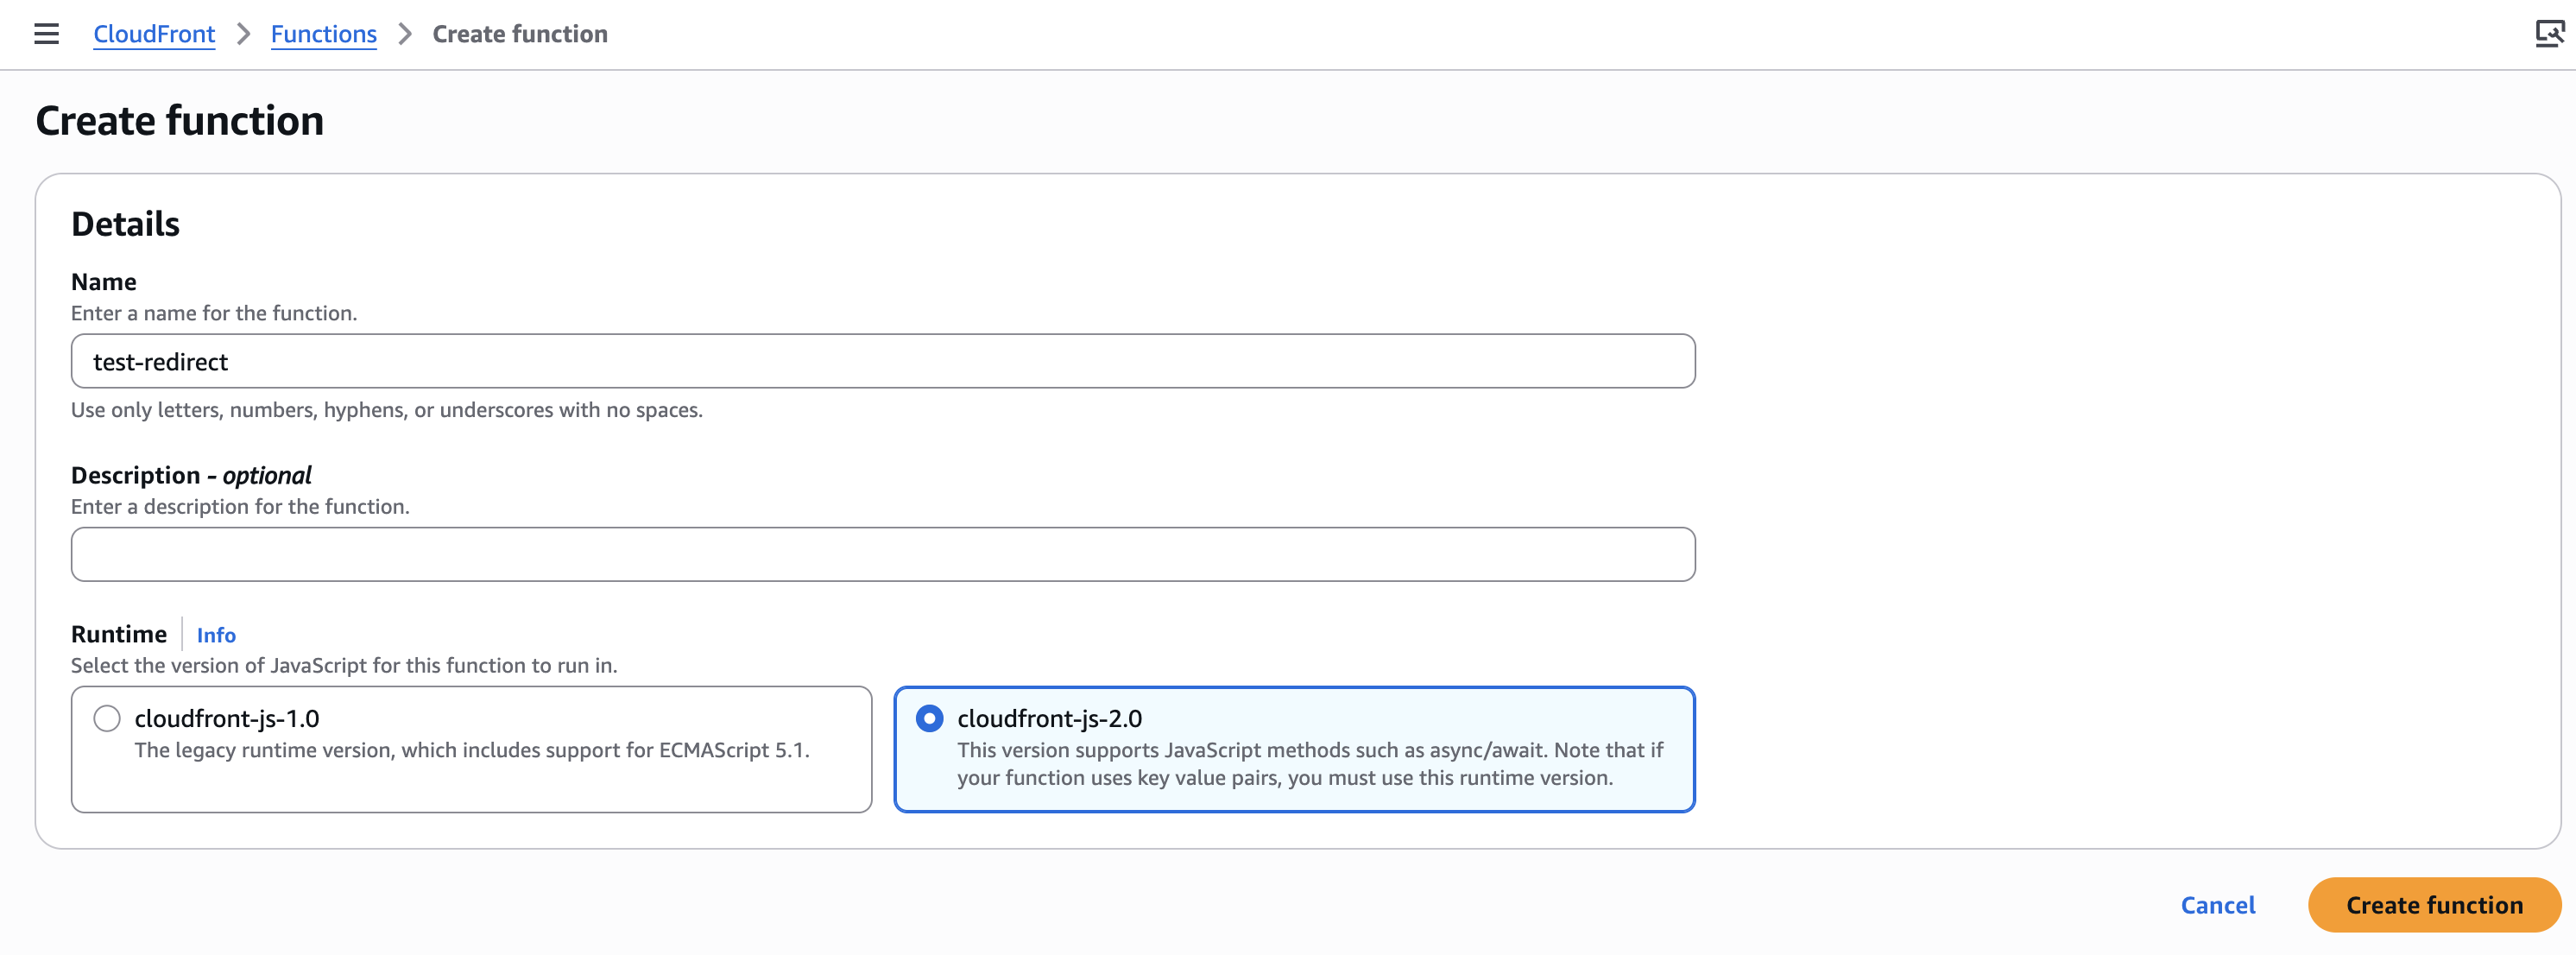Image resolution: width=2576 pixels, height=955 pixels.
Task: Select the cloudfront-js-2.0 radio button
Action: click(x=929, y=718)
